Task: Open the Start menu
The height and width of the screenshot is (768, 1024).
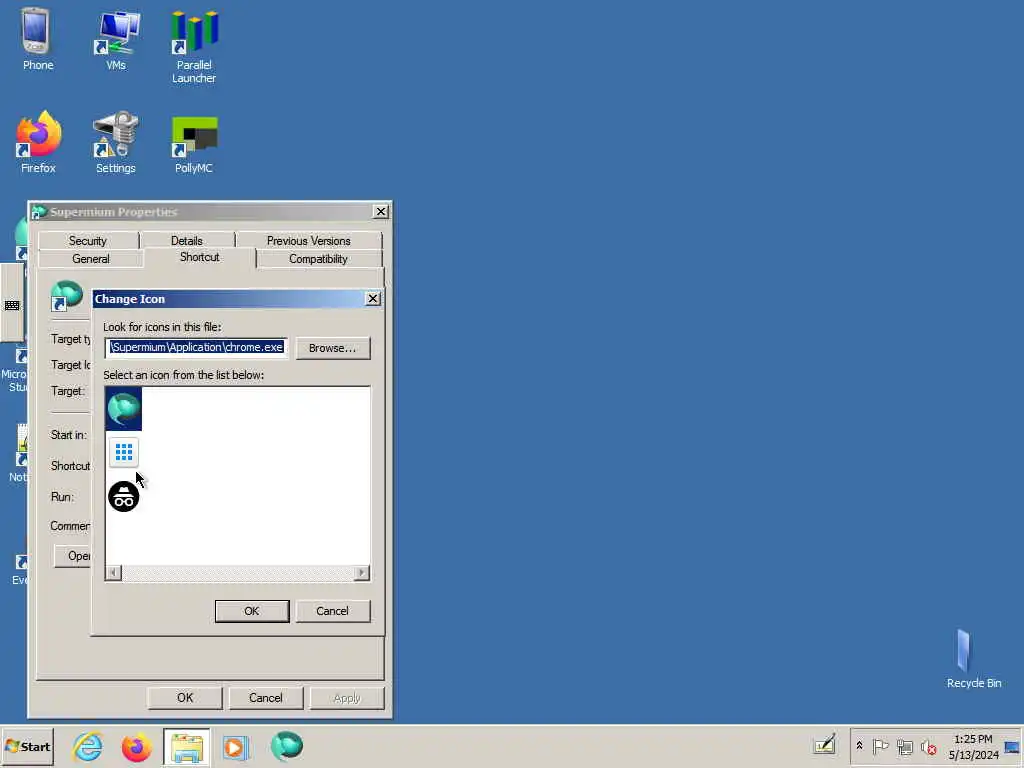Action: tap(27, 746)
